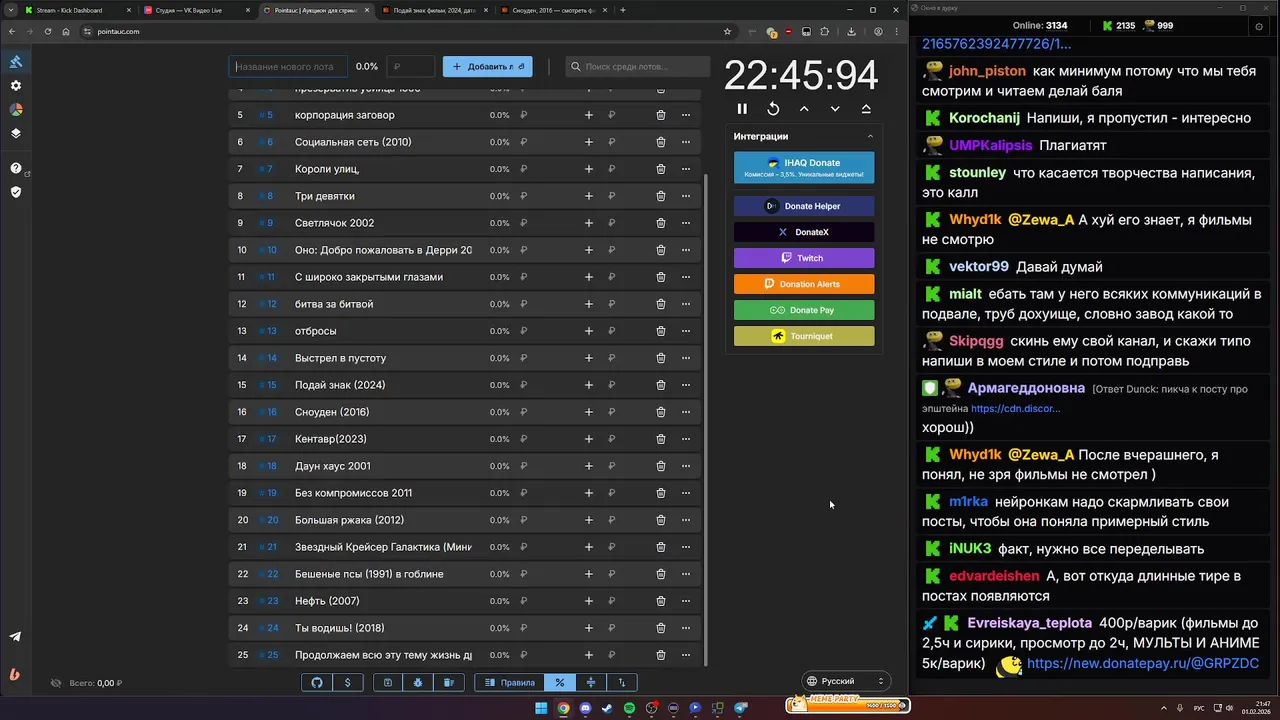Open a new browser tab

tap(623, 10)
